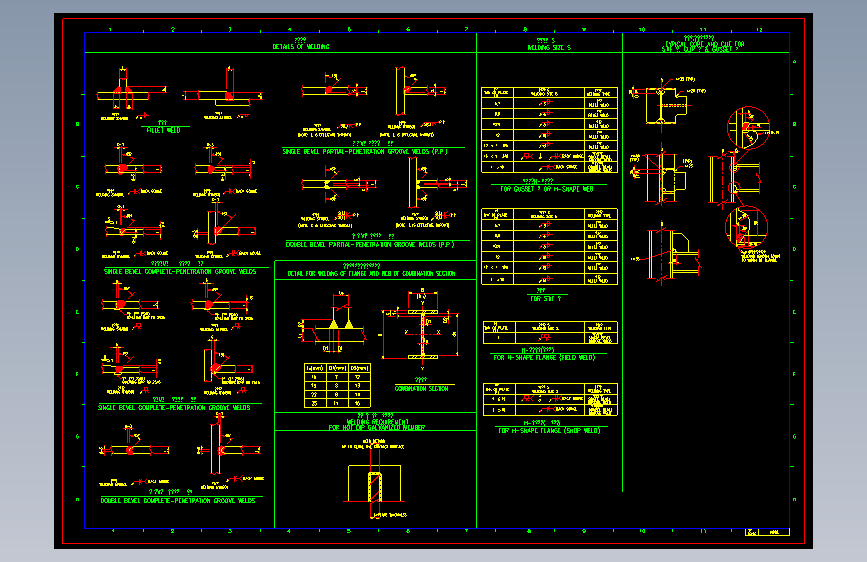
Task: Select 'FOR GUSSET ? OR H-SHAPE WEB' caption
Action: click(x=546, y=189)
